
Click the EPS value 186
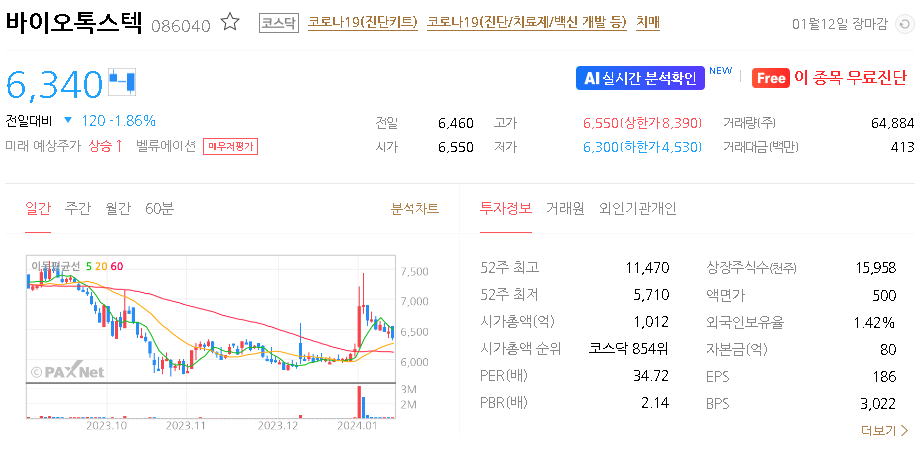point(885,376)
